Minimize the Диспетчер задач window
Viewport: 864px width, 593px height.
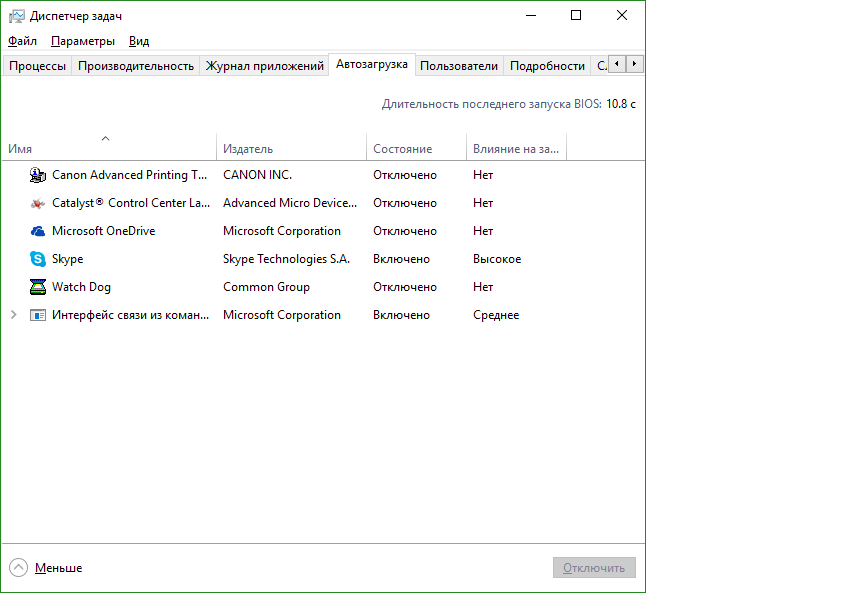point(531,15)
